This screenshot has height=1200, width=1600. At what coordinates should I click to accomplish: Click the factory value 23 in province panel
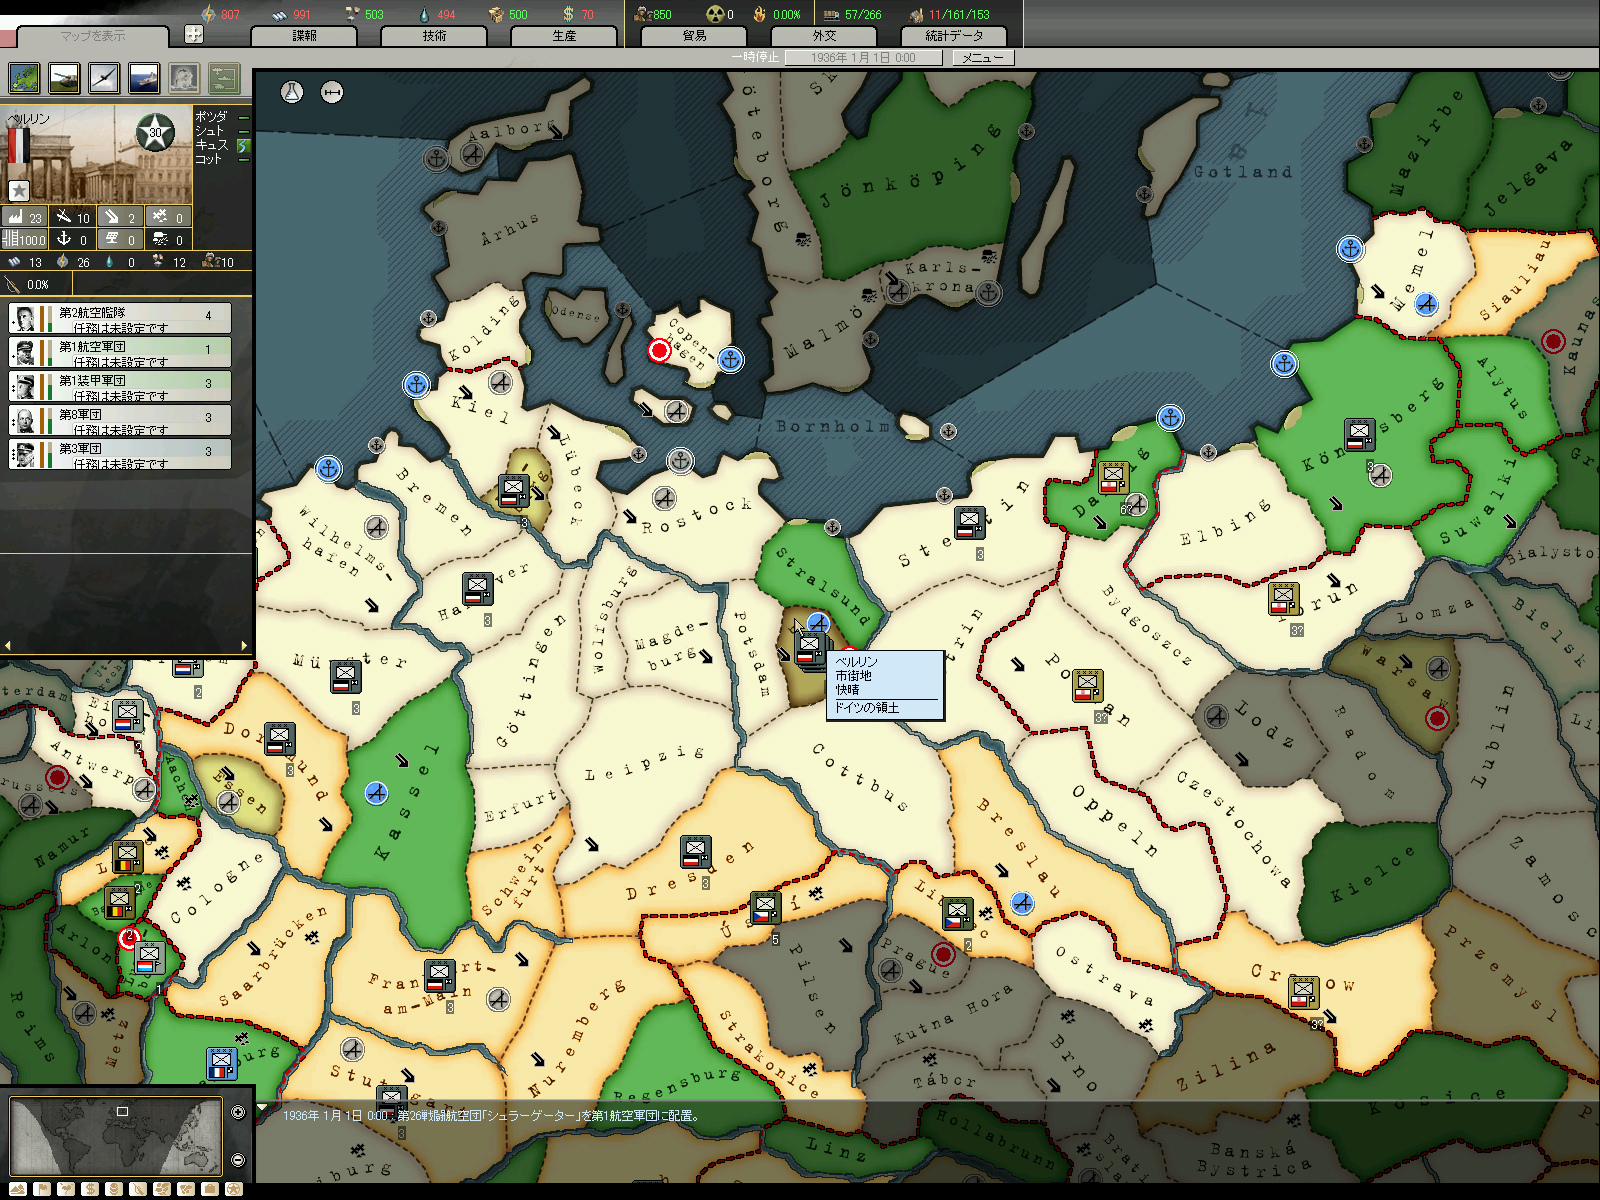tap(25, 217)
